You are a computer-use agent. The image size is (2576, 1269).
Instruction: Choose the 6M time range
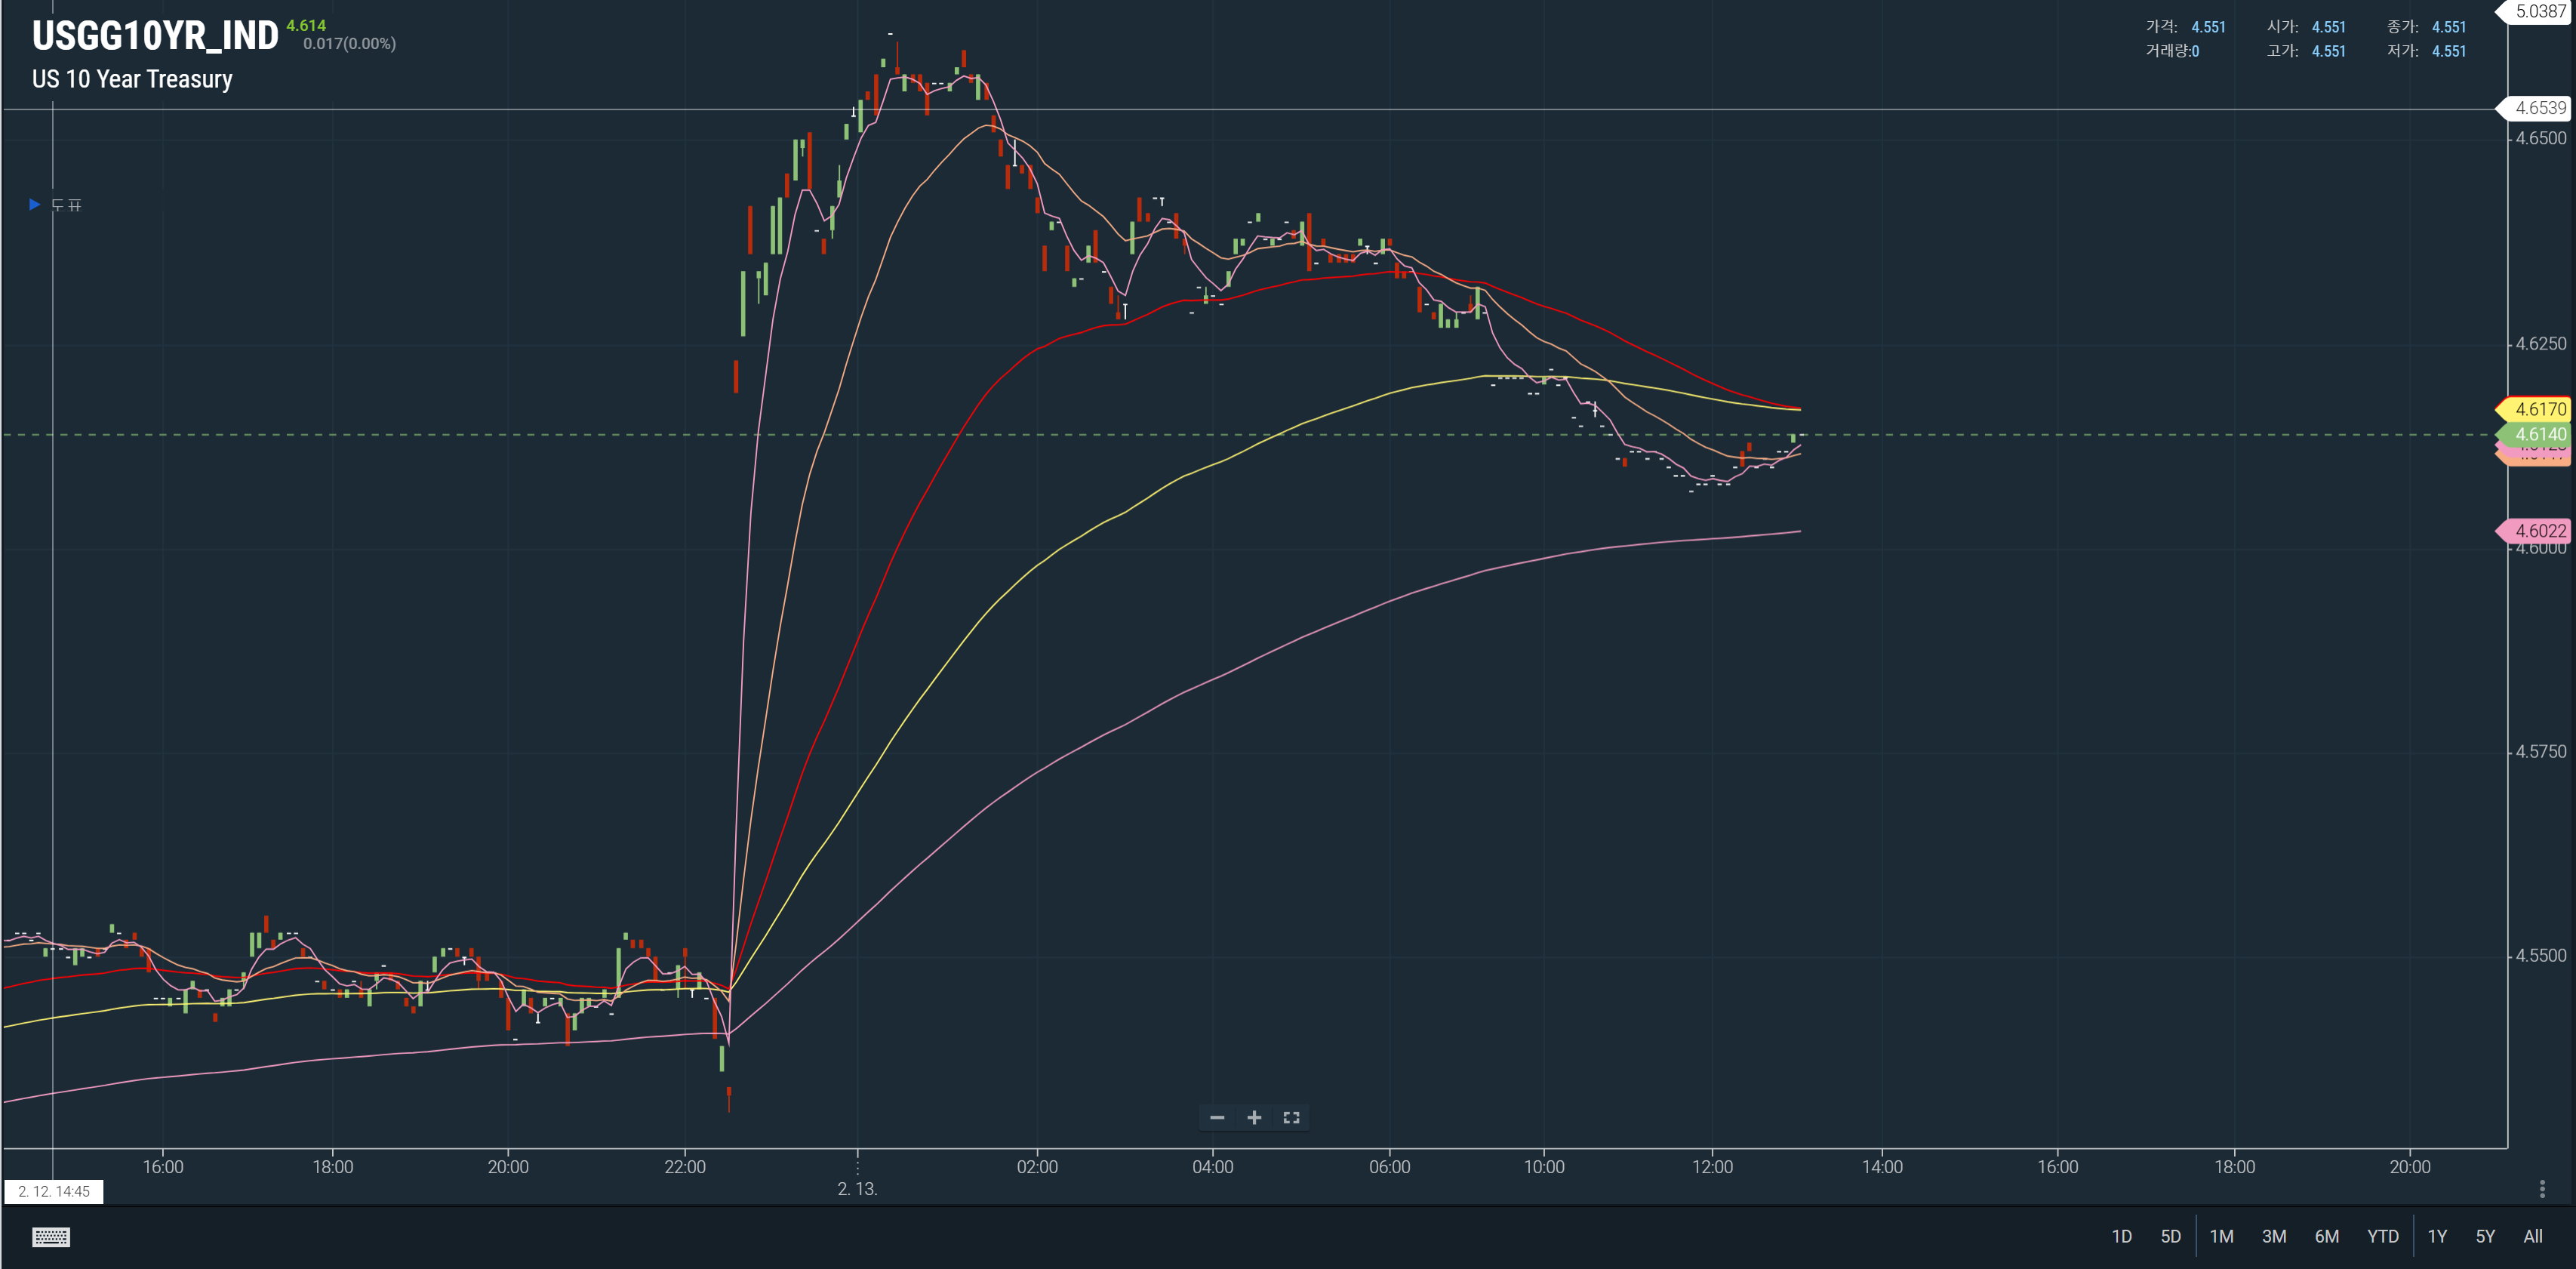(2327, 1236)
